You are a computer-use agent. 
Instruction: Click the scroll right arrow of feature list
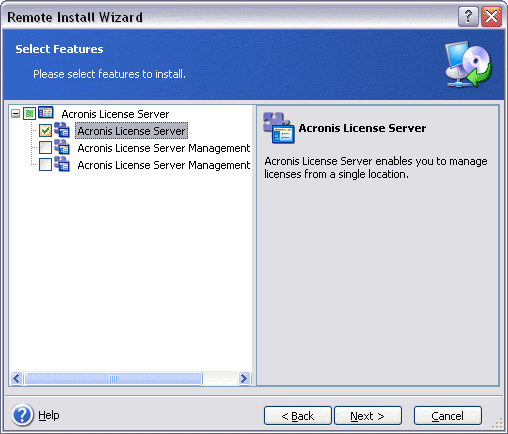(x=244, y=378)
